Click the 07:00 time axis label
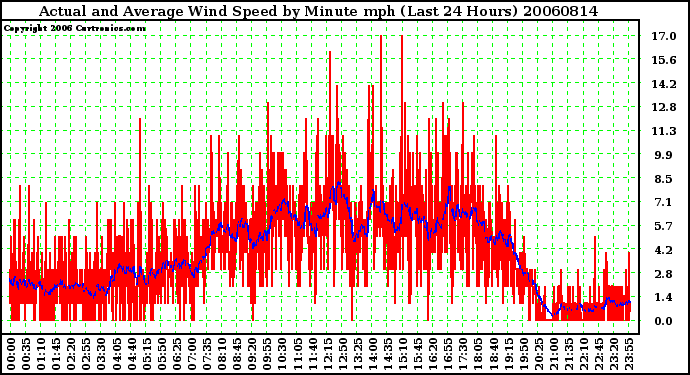690x375 pixels. point(191,354)
